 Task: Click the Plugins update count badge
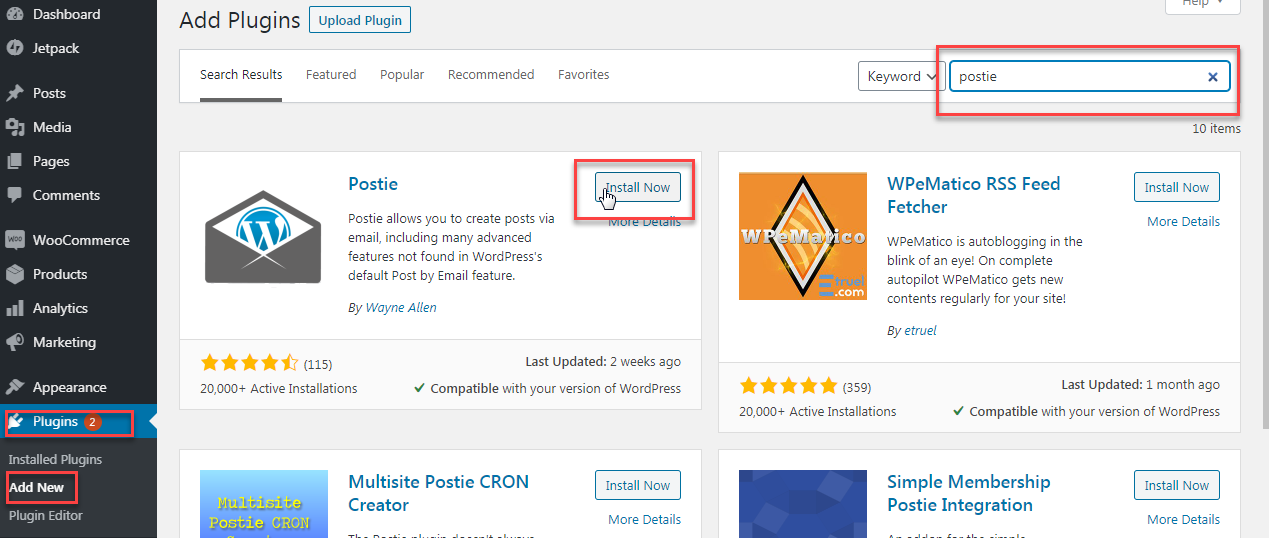[x=92, y=422]
